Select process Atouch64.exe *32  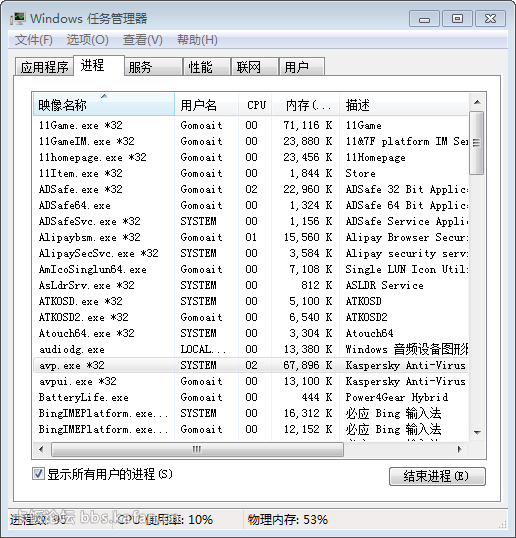250,334
